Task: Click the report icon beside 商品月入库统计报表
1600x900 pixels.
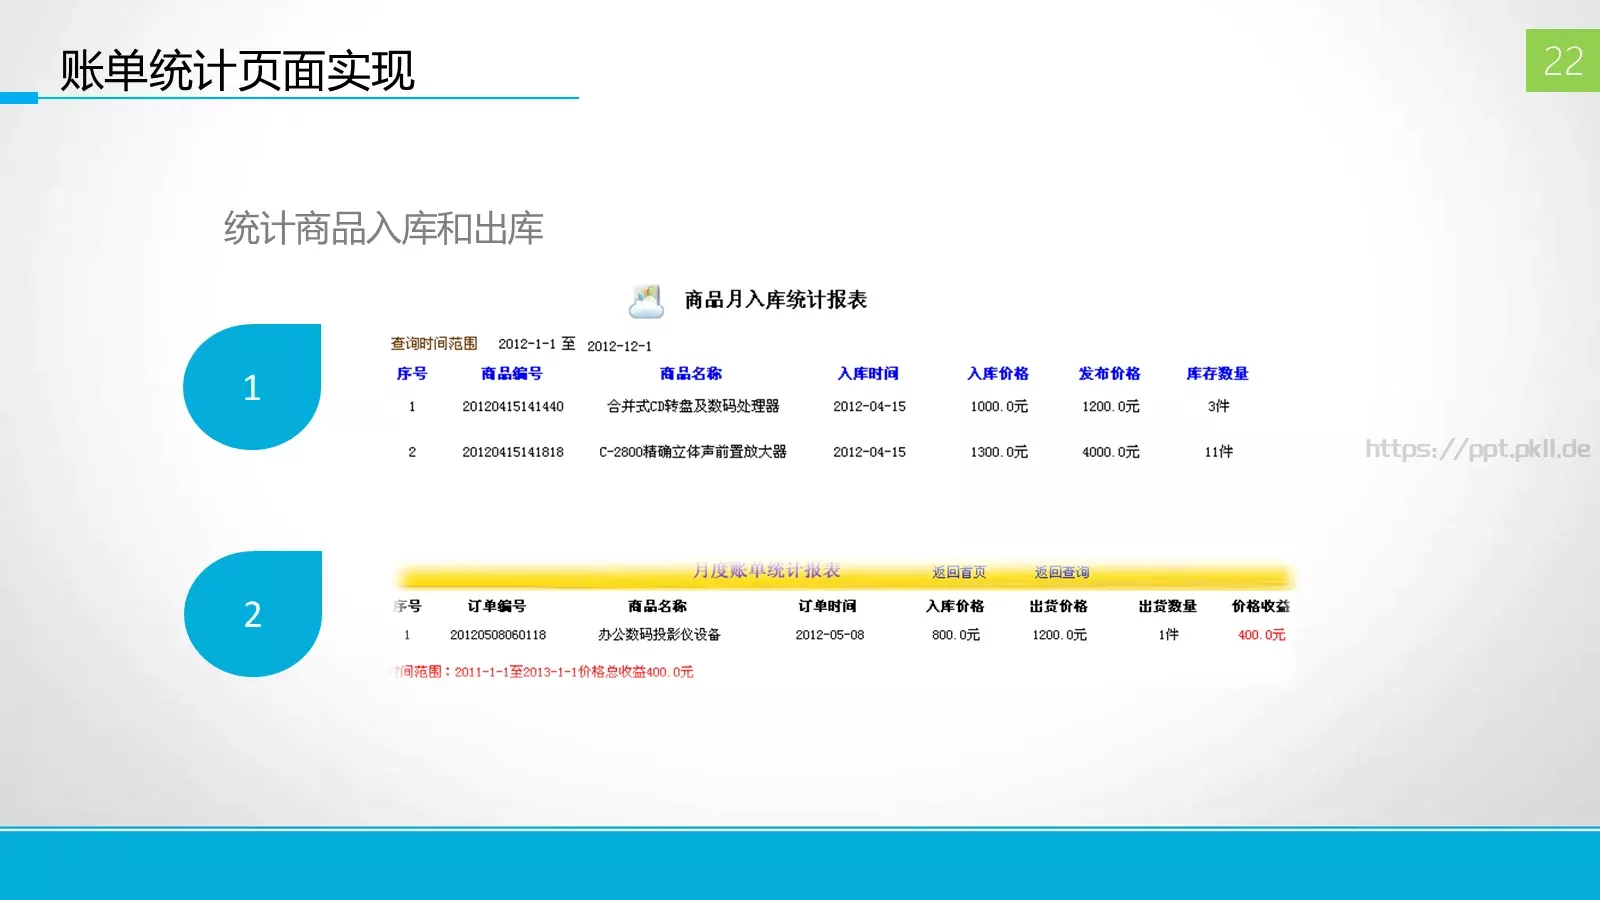Action: (x=646, y=300)
